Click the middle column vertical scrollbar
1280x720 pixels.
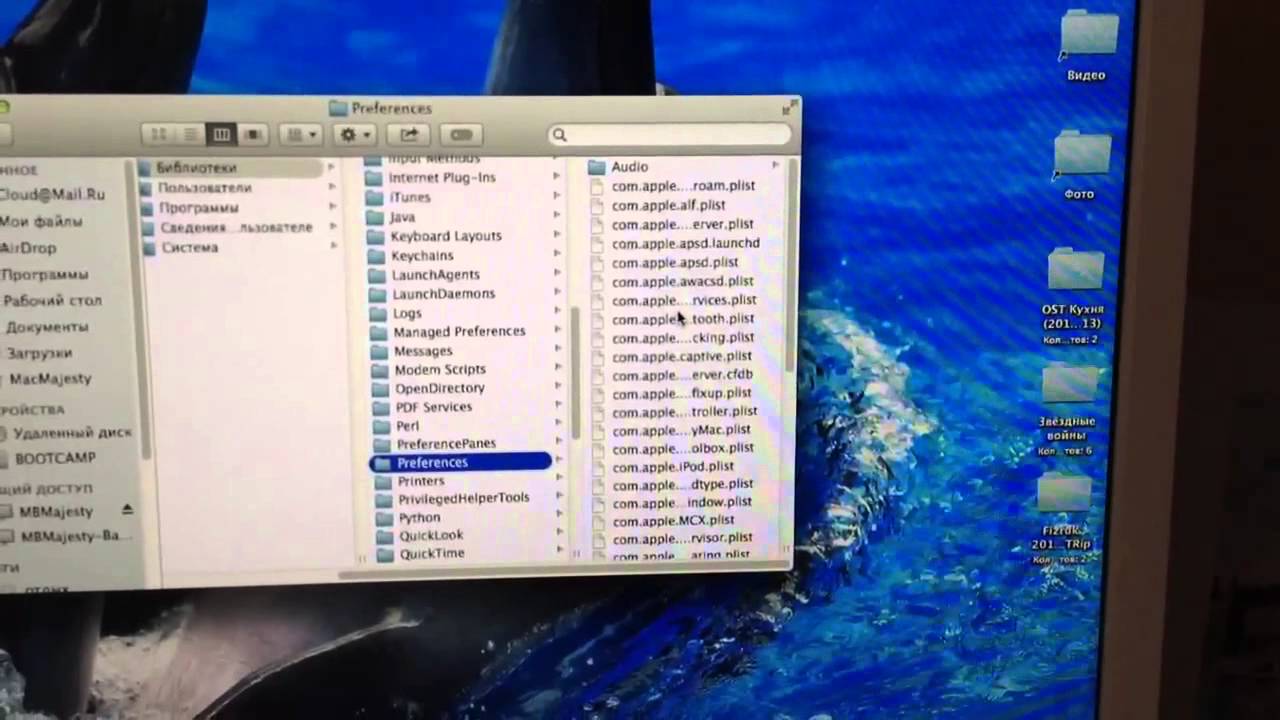(x=575, y=372)
